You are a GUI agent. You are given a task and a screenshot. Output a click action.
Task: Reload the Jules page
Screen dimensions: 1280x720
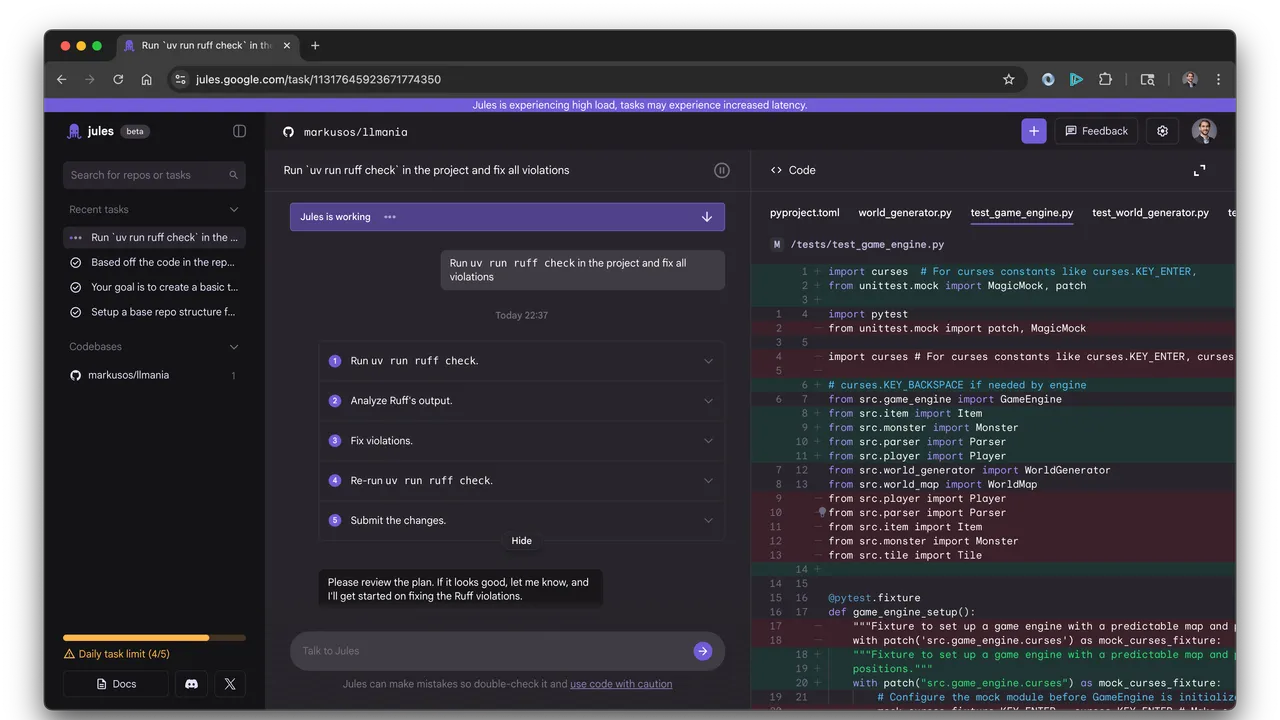pos(118,79)
